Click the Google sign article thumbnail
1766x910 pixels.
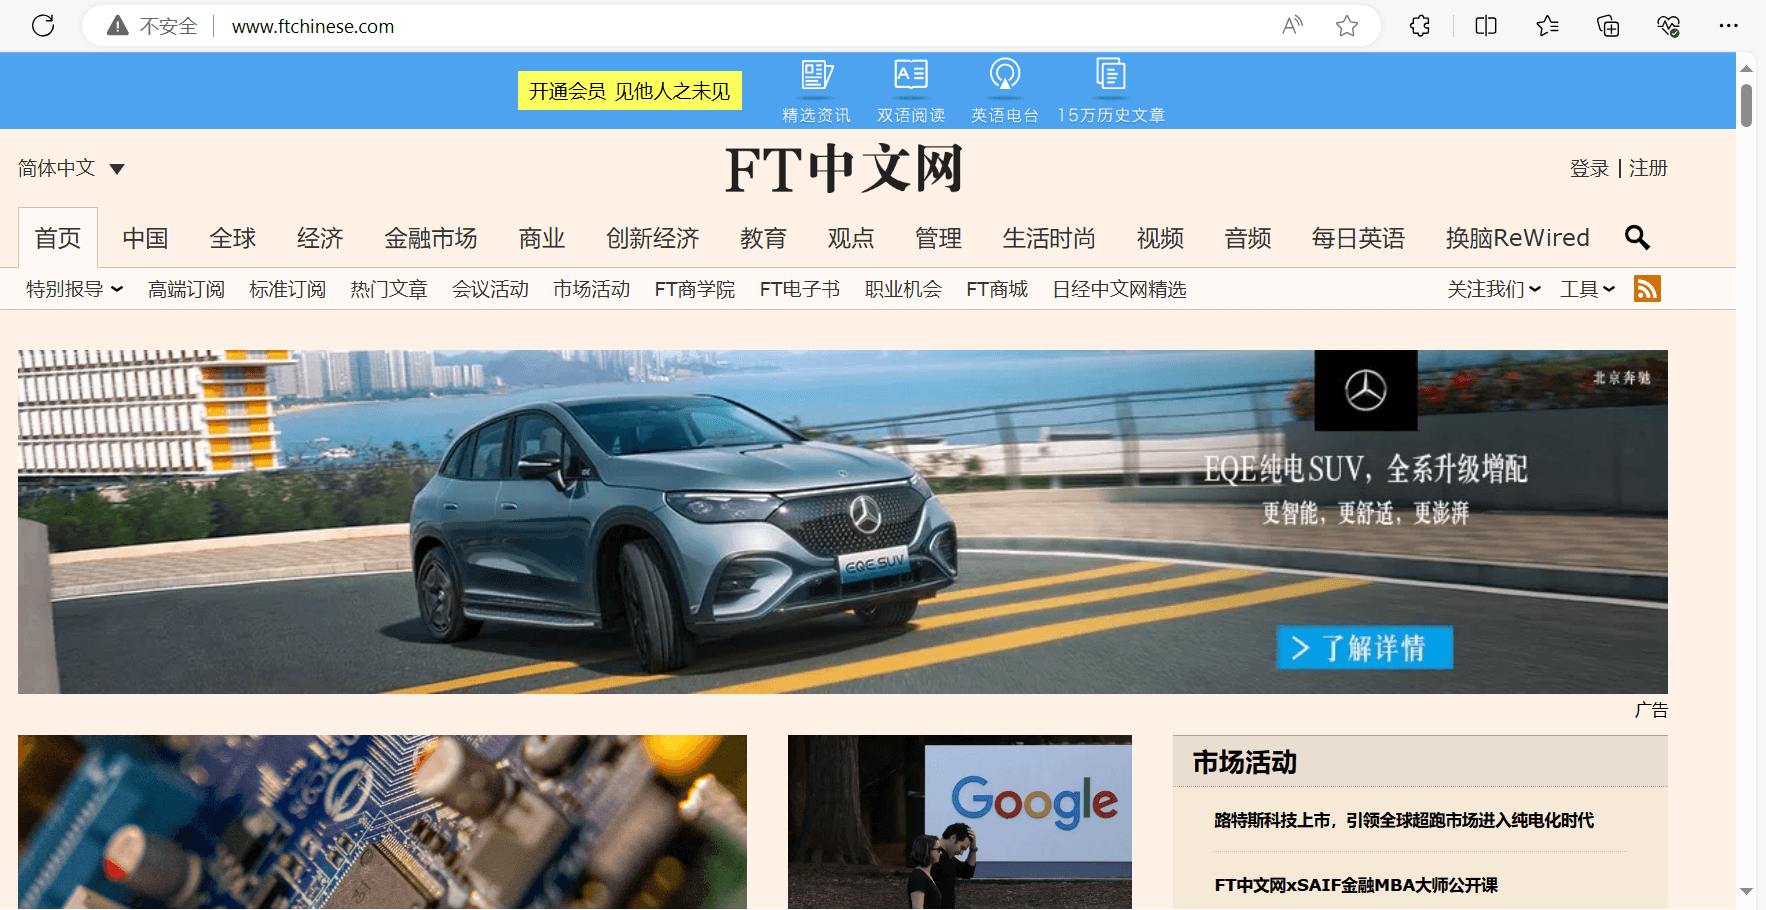pyautogui.click(x=960, y=822)
